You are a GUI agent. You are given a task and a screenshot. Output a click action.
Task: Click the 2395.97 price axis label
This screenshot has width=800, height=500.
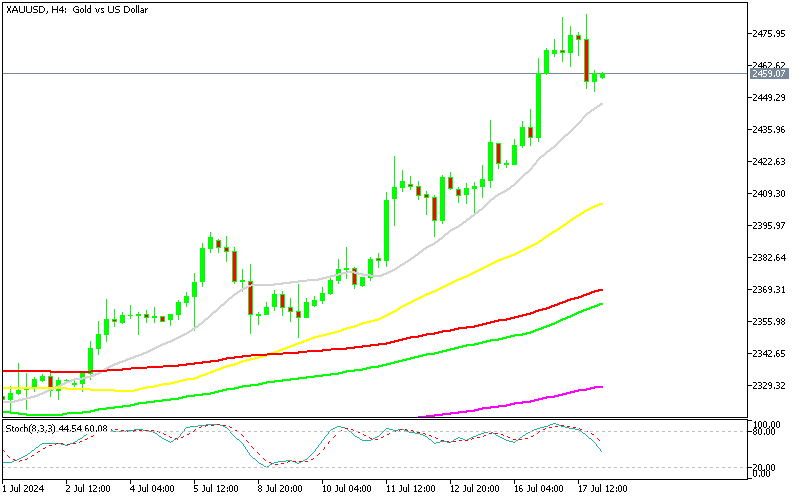[768, 226]
